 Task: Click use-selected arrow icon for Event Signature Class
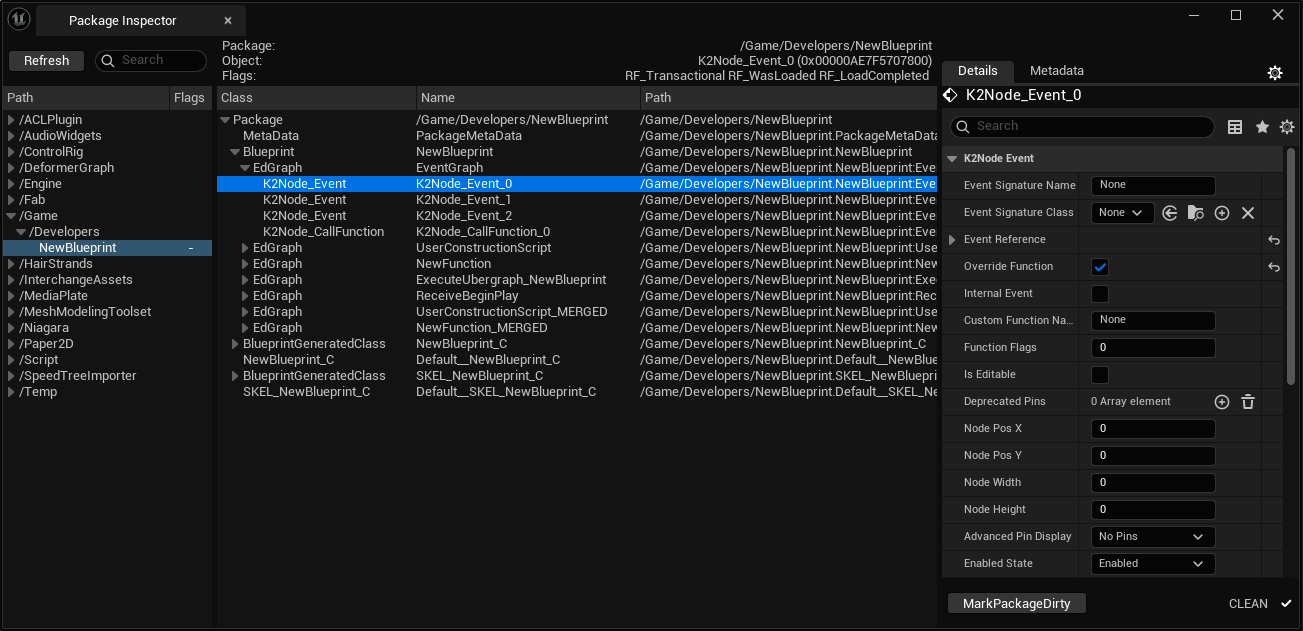pos(1169,213)
